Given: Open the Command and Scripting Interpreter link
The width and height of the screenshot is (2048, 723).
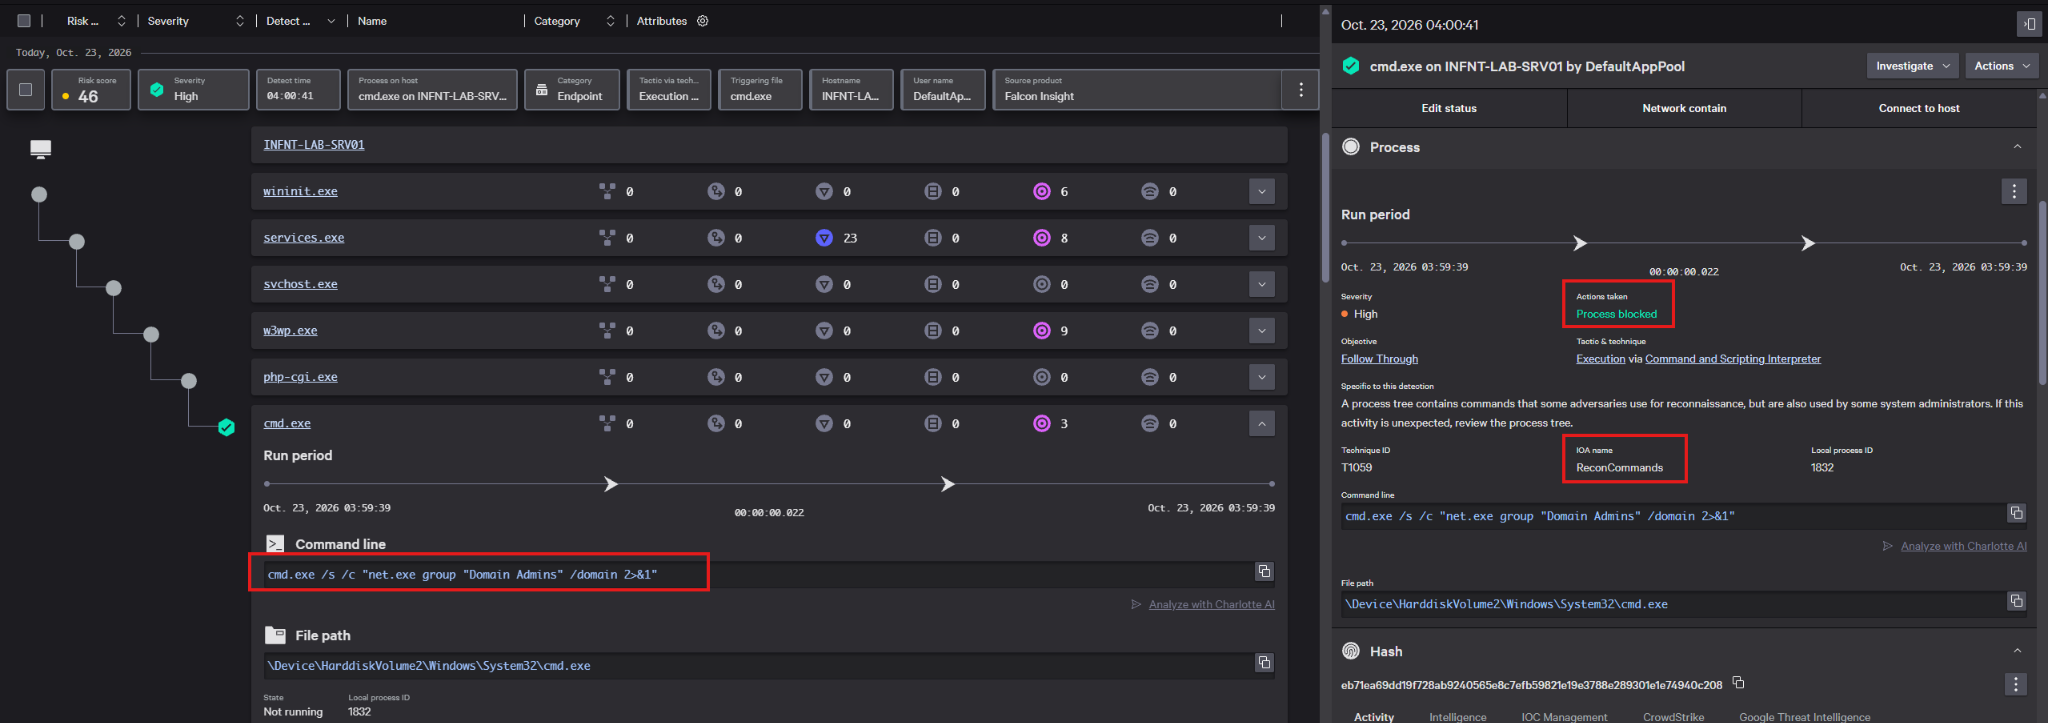Looking at the screenshot, I should 1733,359.
